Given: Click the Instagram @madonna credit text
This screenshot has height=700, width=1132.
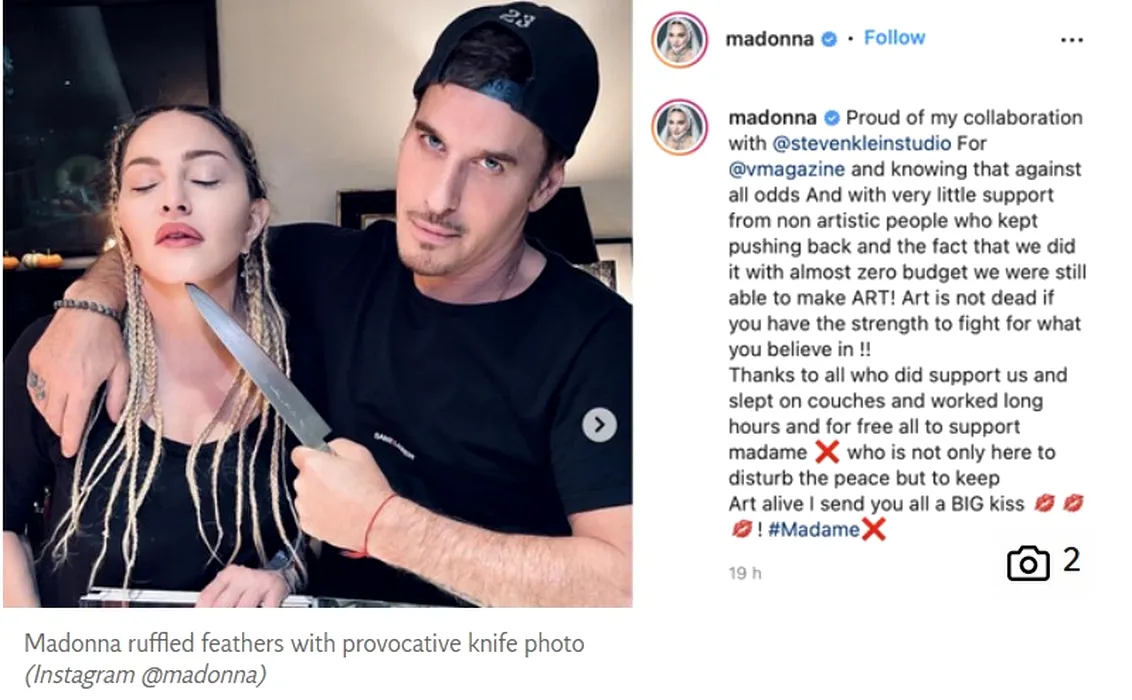Looking at the screenshot, I should point(146,675).
